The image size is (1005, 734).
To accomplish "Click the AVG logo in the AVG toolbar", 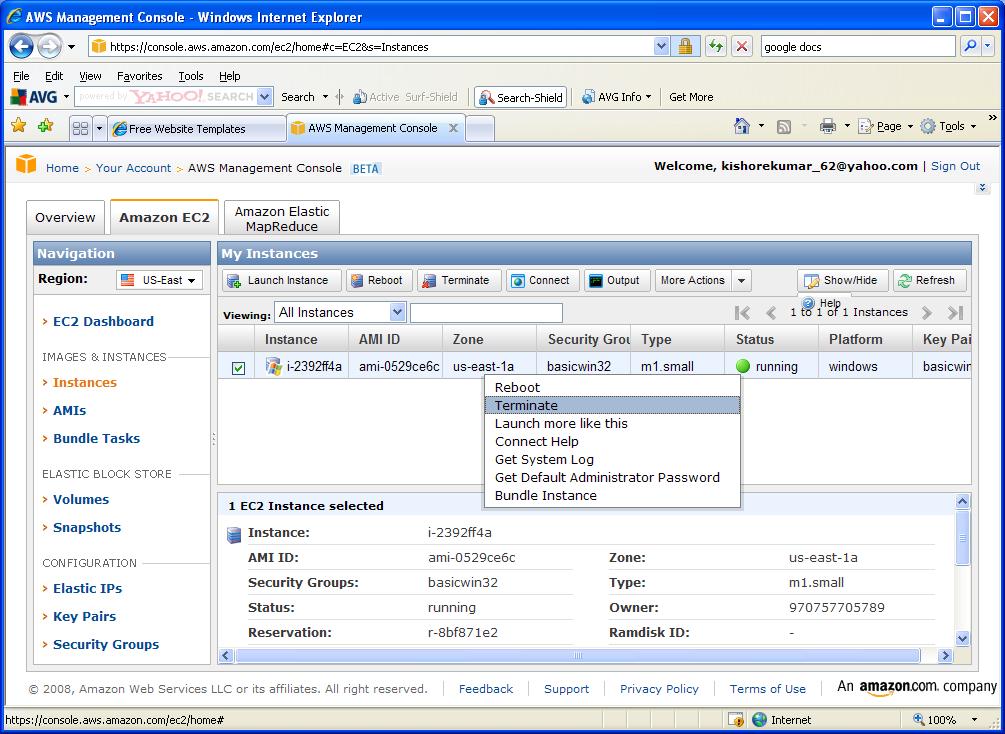I will [x=35, y=97].
